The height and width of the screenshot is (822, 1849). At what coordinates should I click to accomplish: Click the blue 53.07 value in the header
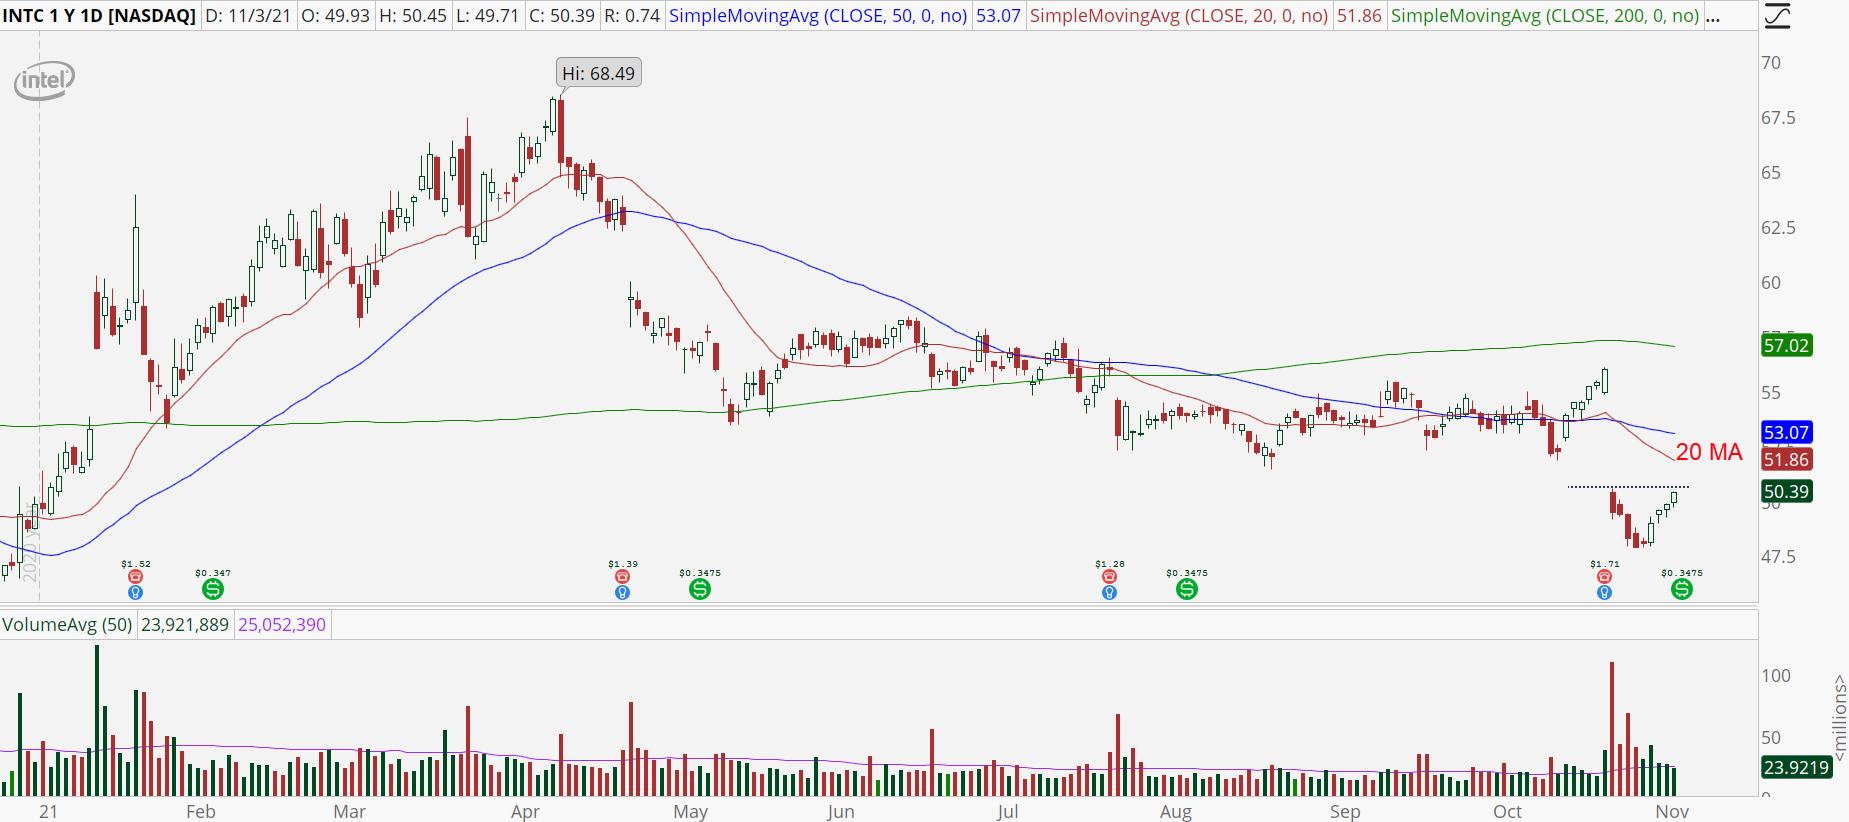(998, 16)
